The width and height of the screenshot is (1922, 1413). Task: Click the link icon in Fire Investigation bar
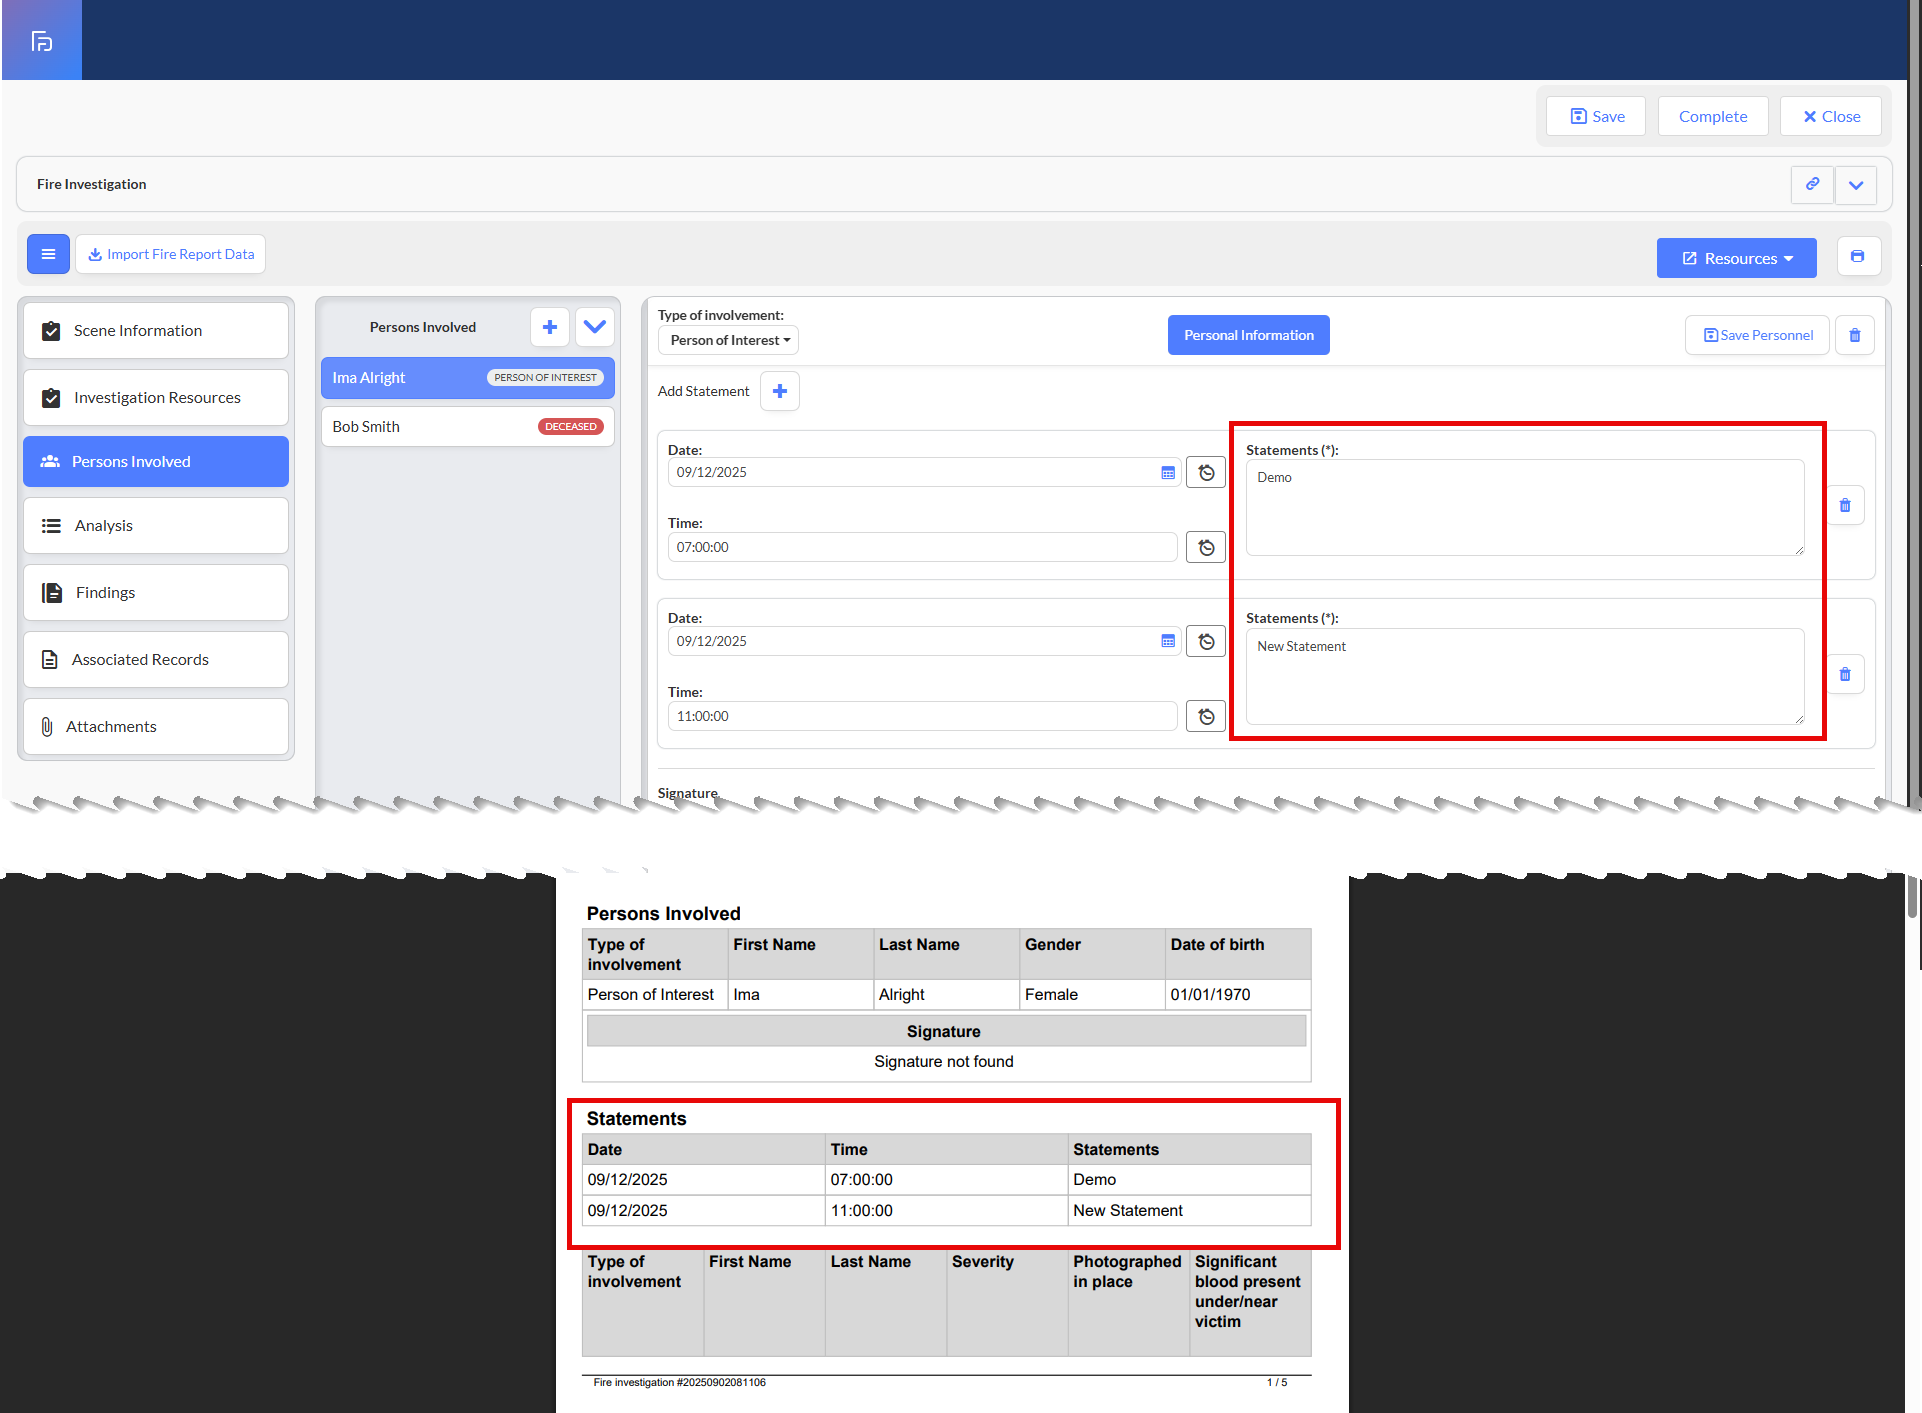[1812, 184]
